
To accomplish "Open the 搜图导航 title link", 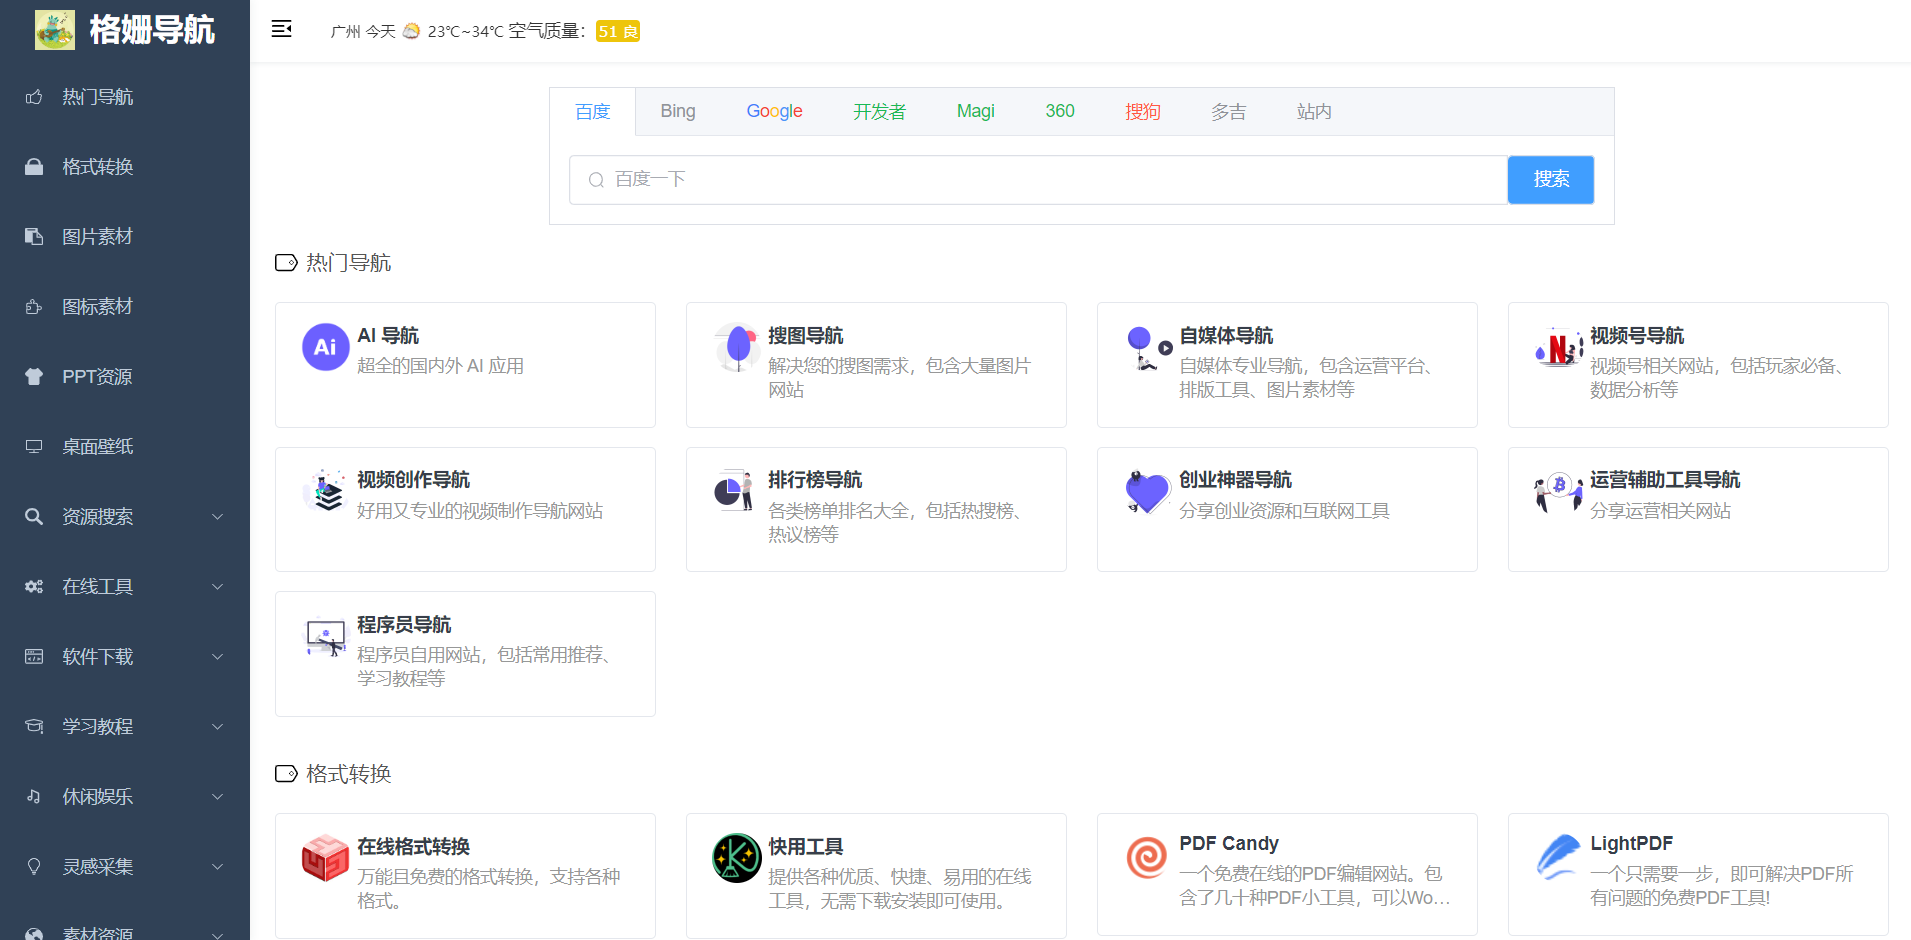I will click(x=806, y=336).
